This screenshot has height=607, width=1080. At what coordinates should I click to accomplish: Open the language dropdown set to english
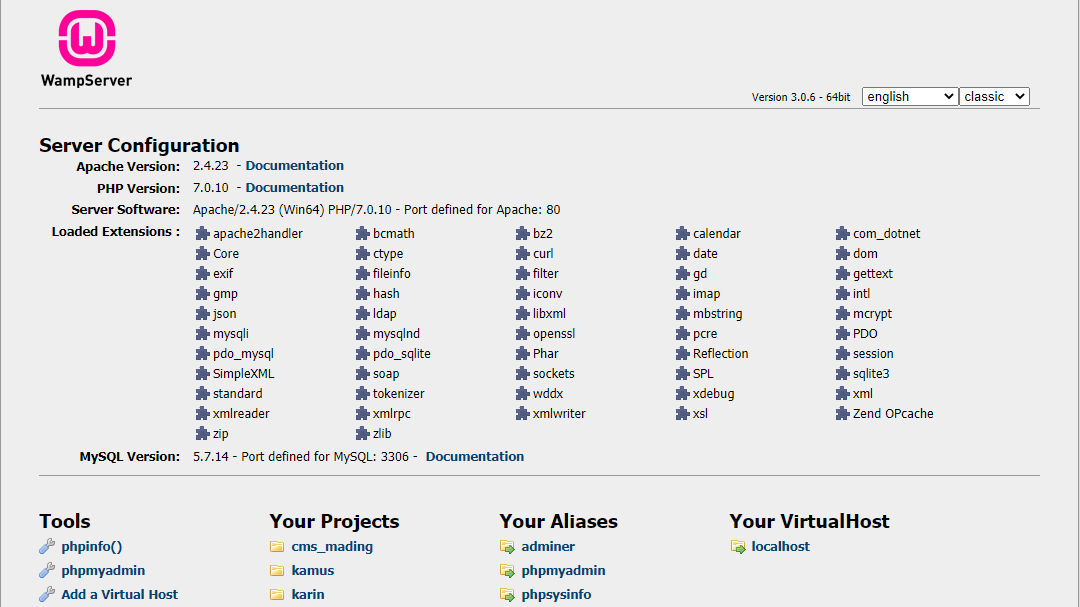coord(910,96)
